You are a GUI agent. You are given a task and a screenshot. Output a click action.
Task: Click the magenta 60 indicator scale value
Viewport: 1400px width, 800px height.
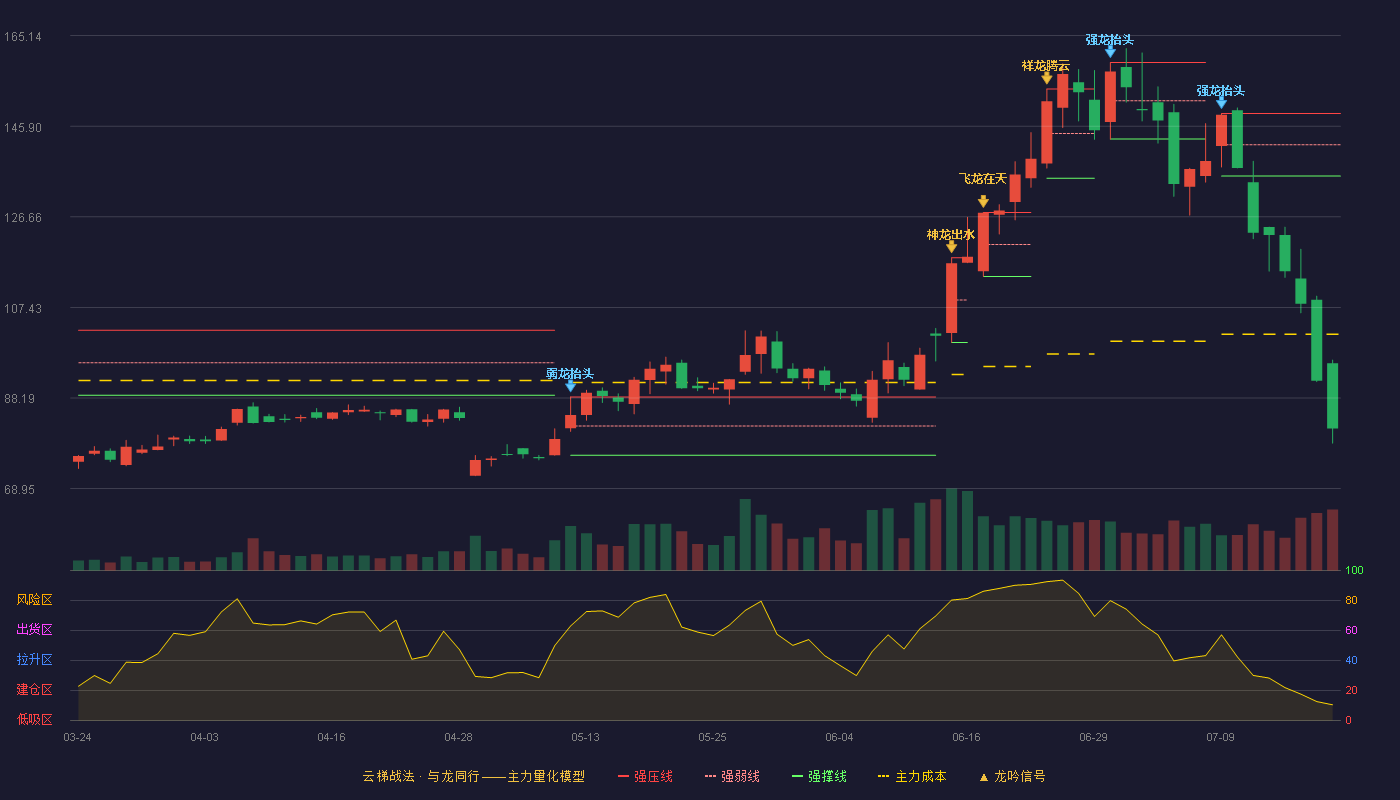pos(1351,630)
